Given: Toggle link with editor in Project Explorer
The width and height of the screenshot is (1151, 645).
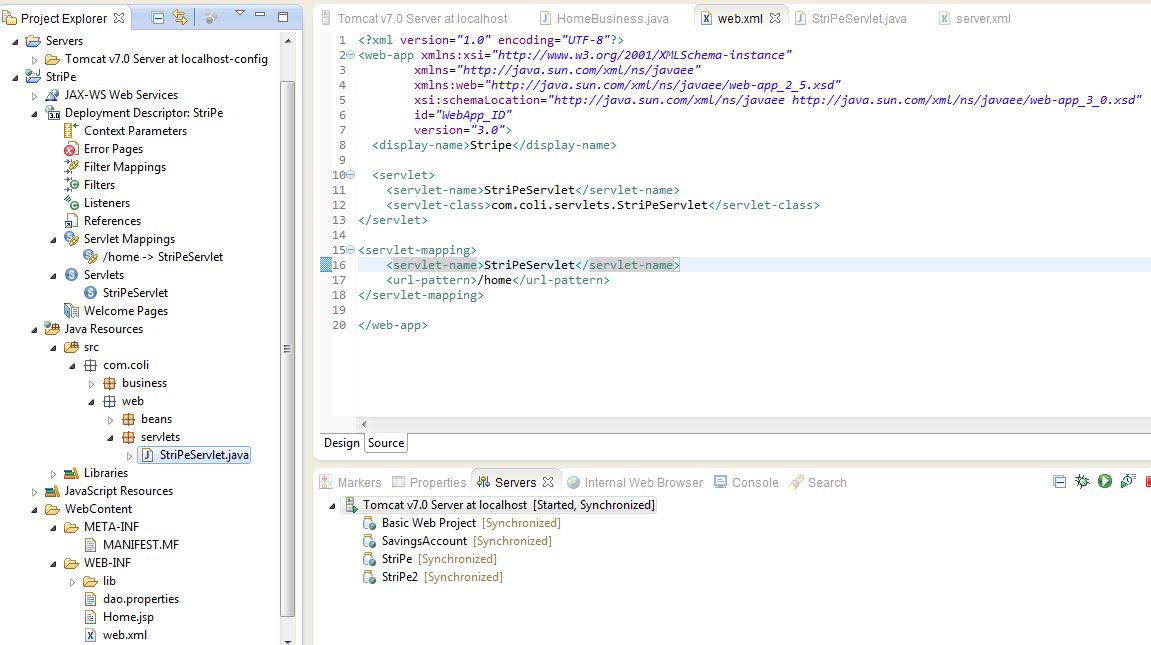Looking at the screenshot, I should pos(180,17).
